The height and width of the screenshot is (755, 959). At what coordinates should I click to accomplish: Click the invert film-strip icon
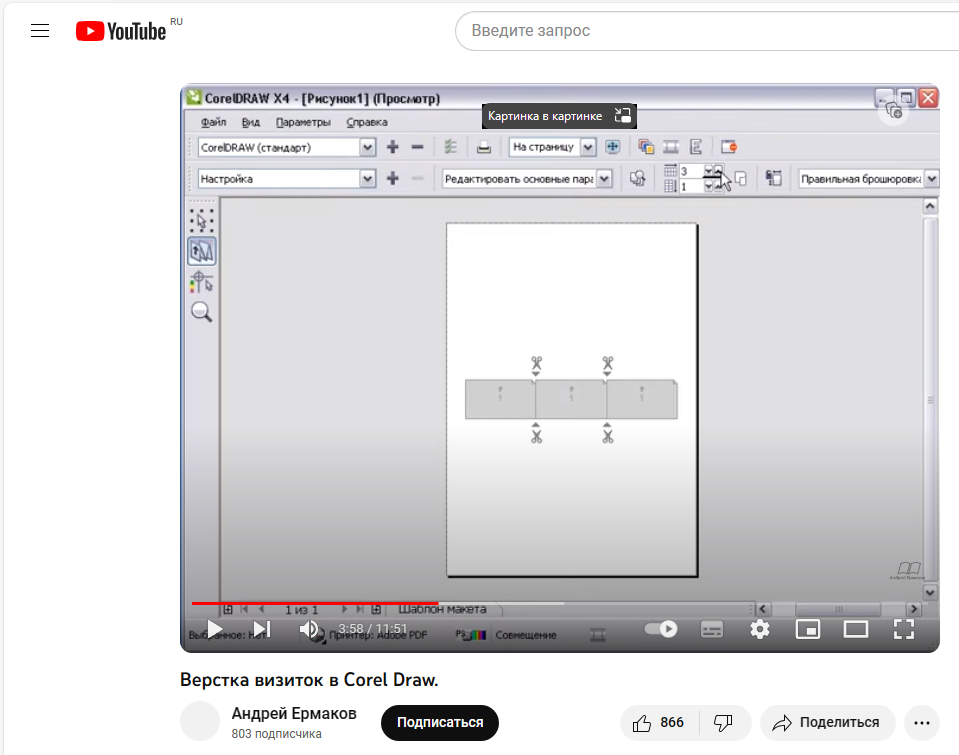[671, 147]
